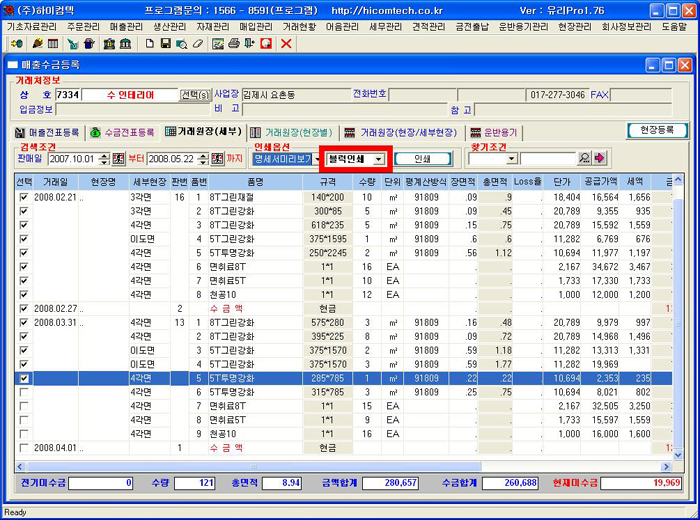This screenshot has height=520, width=700.
Task: Click start date spinner arrows
Action: [104, 158]
